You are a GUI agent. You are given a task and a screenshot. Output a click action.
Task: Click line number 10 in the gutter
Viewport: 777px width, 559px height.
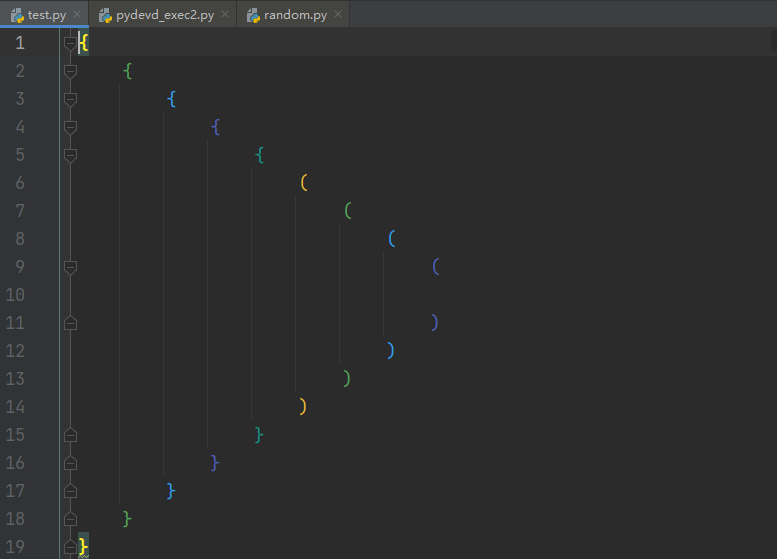[15, 295]
